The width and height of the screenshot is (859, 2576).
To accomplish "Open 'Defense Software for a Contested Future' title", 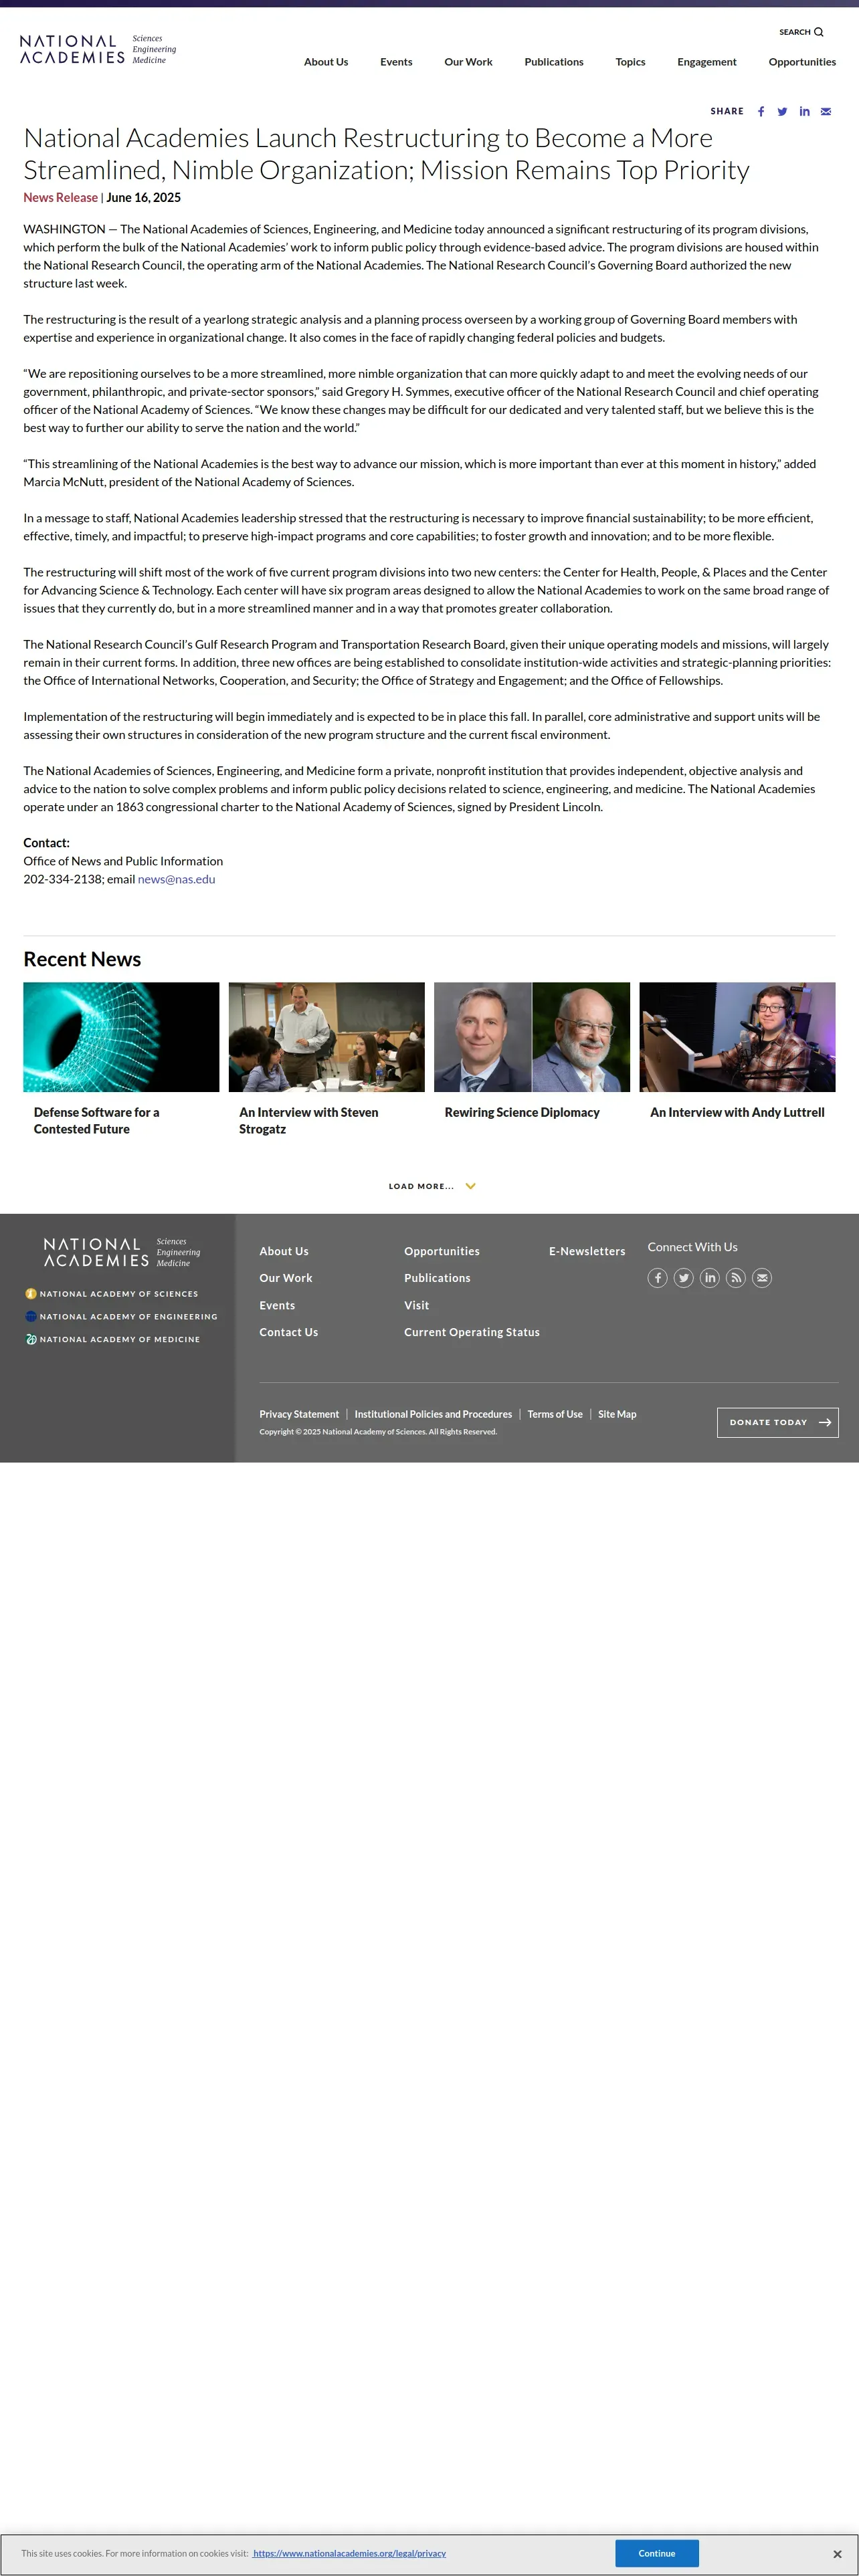I will click(96, 1120).
